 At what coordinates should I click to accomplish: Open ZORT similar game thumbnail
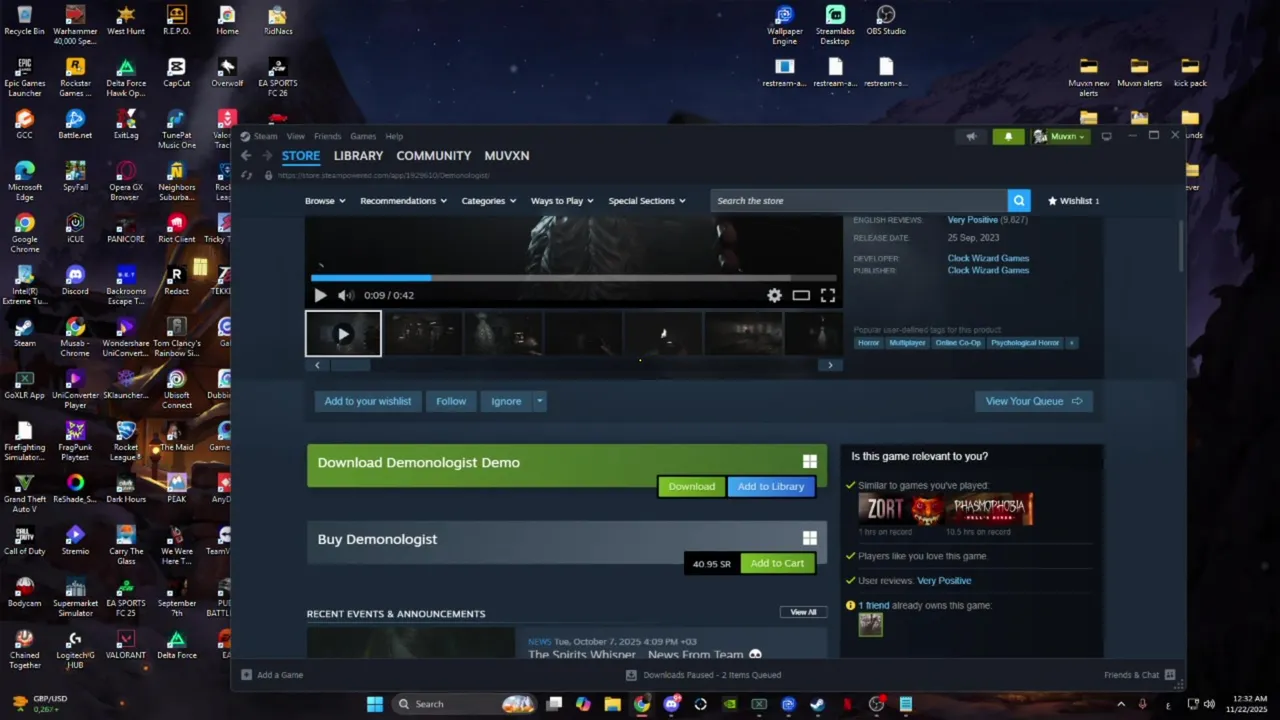[901, 509]
